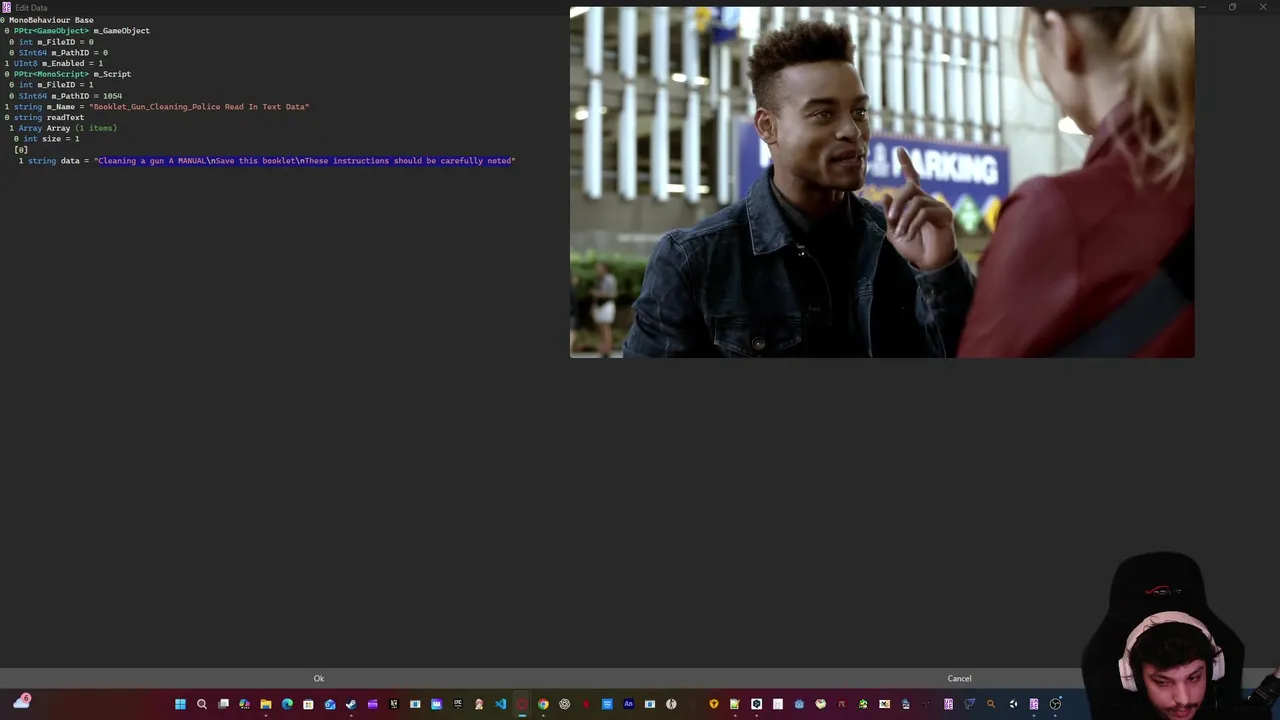This screenshot has height=720, width=1280.
Task: Click the Ok button
Action: 319,678
